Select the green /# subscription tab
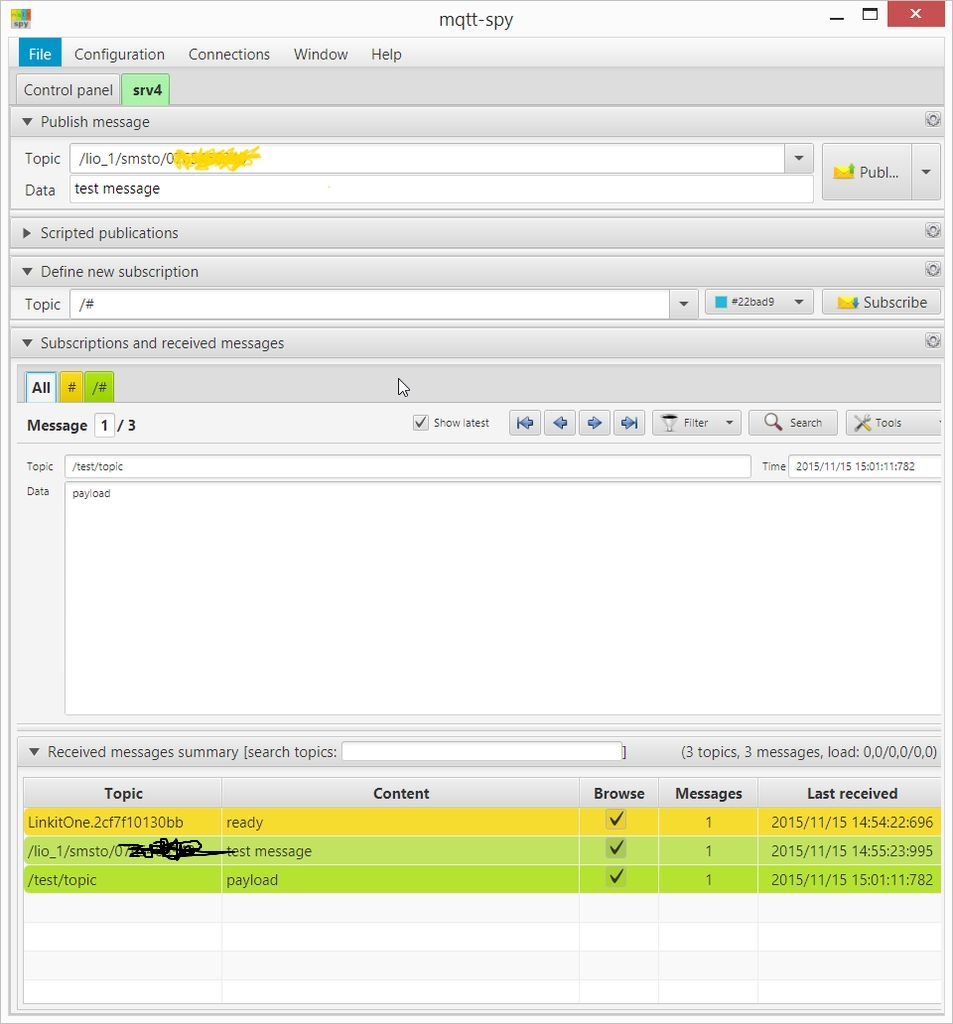Image resolution: width=953 pixels, height=1024 pixels. (99, 387)
